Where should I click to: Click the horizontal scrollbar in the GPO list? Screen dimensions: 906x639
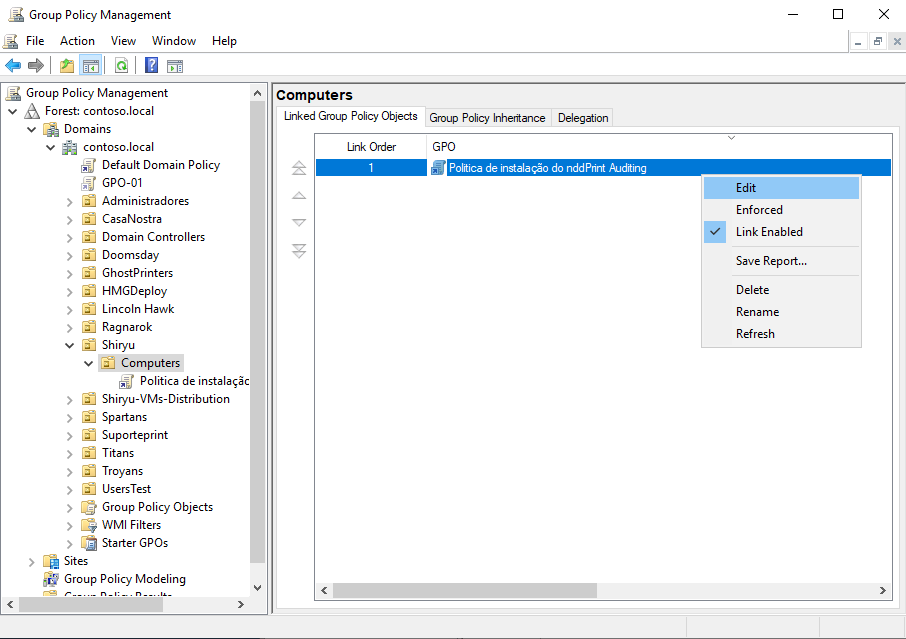464,591
